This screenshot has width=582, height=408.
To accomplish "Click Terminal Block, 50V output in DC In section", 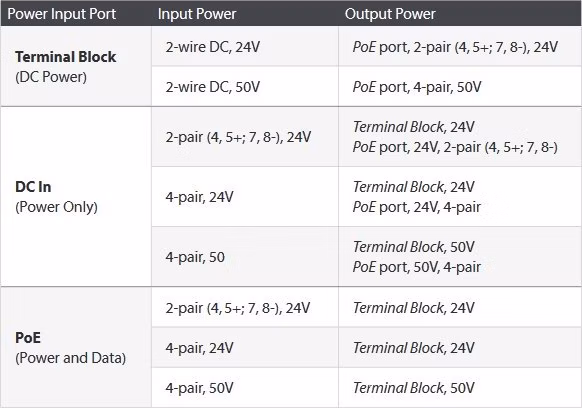I will 413,247.
